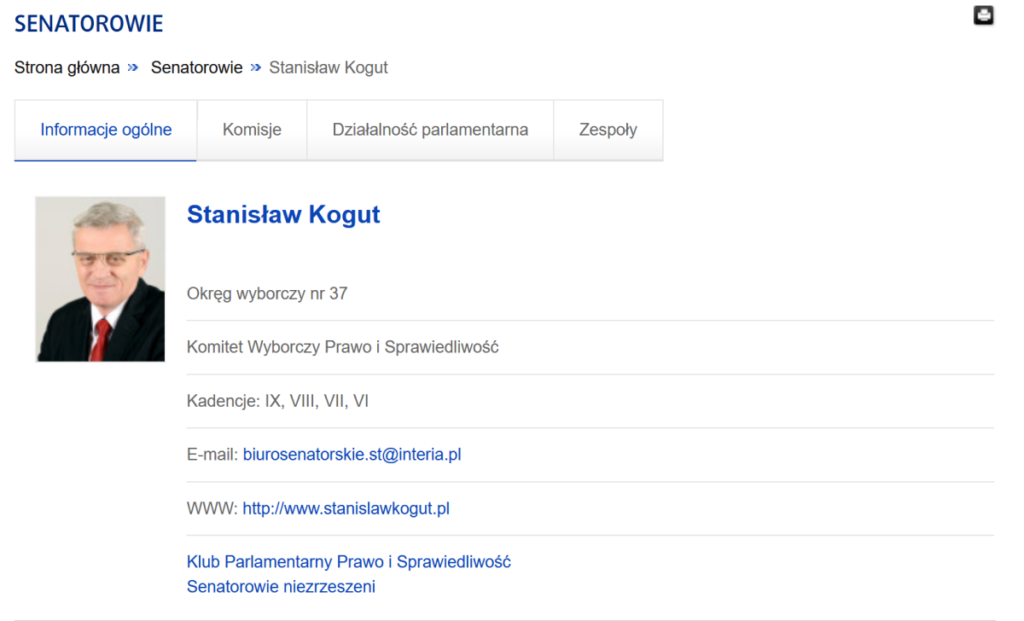The height and width of the screenshot is (621, 1024).
Task: Select the Informacje ogólne tab
Action: [105, 130]
